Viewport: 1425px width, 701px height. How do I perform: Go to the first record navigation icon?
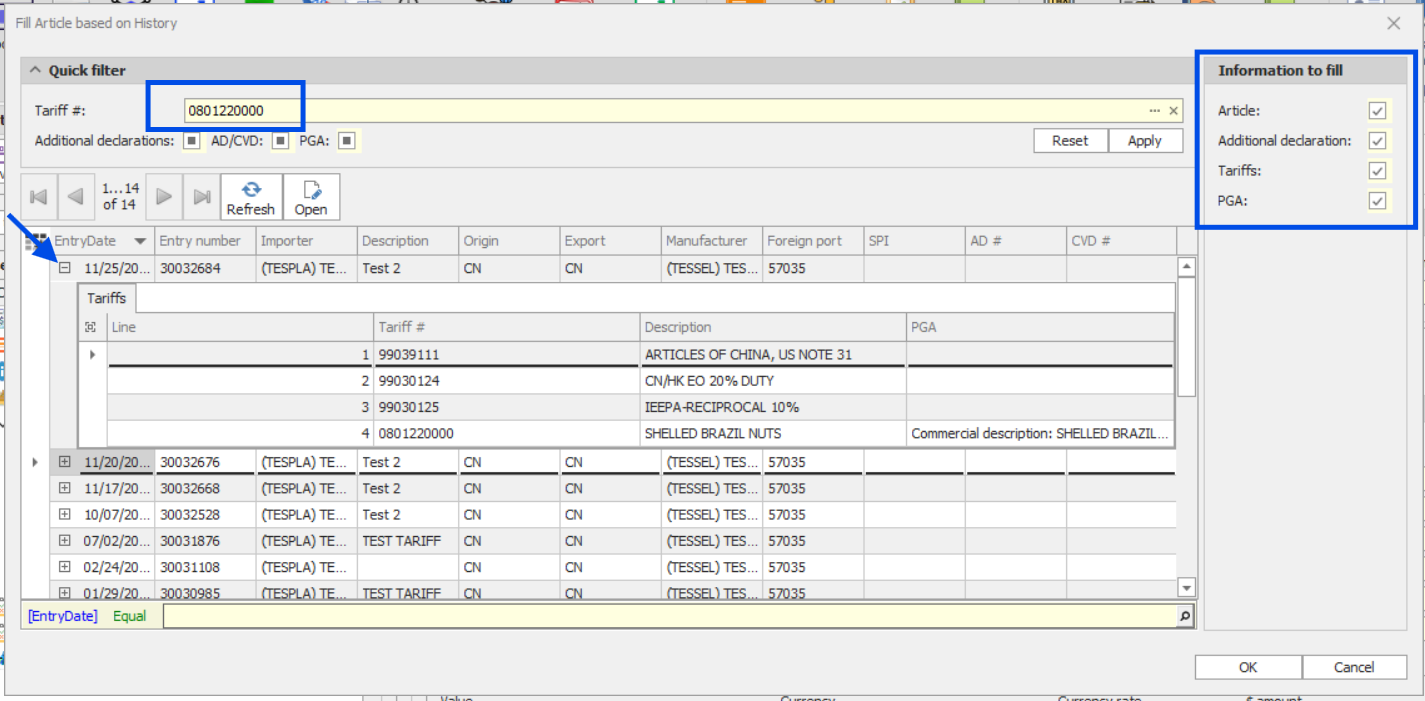point(38,196)
